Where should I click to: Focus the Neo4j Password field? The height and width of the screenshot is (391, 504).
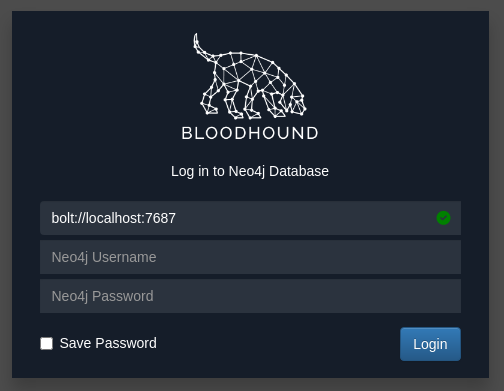pos(250,296)
